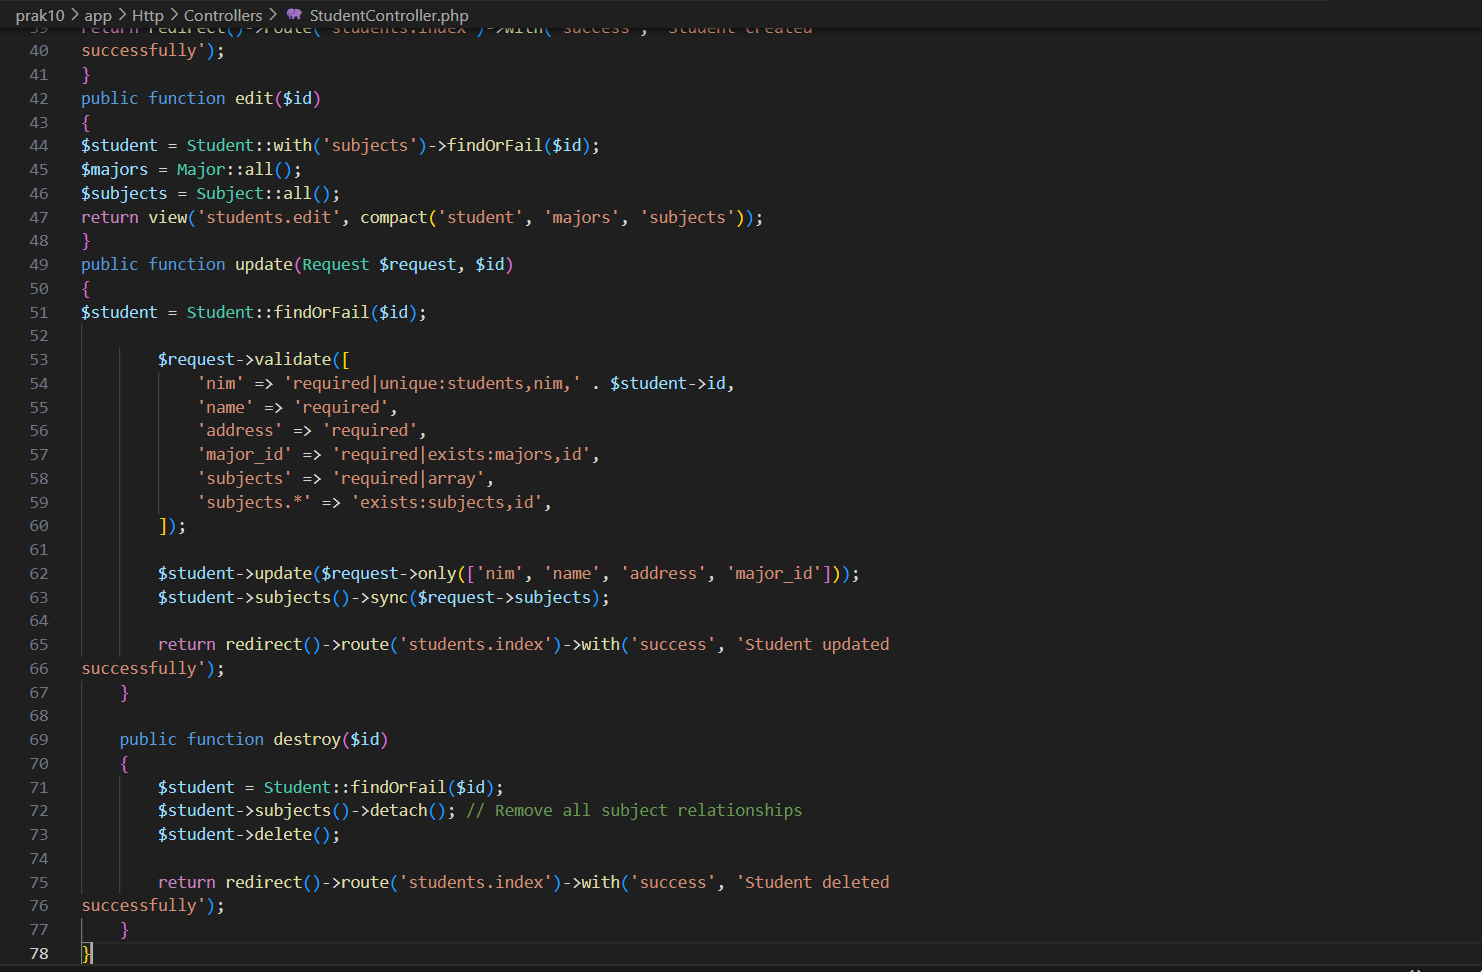This screenshot has height=972, width=1482.
Task: Select line 69 via its line number
Action: [x=39, y=739]
